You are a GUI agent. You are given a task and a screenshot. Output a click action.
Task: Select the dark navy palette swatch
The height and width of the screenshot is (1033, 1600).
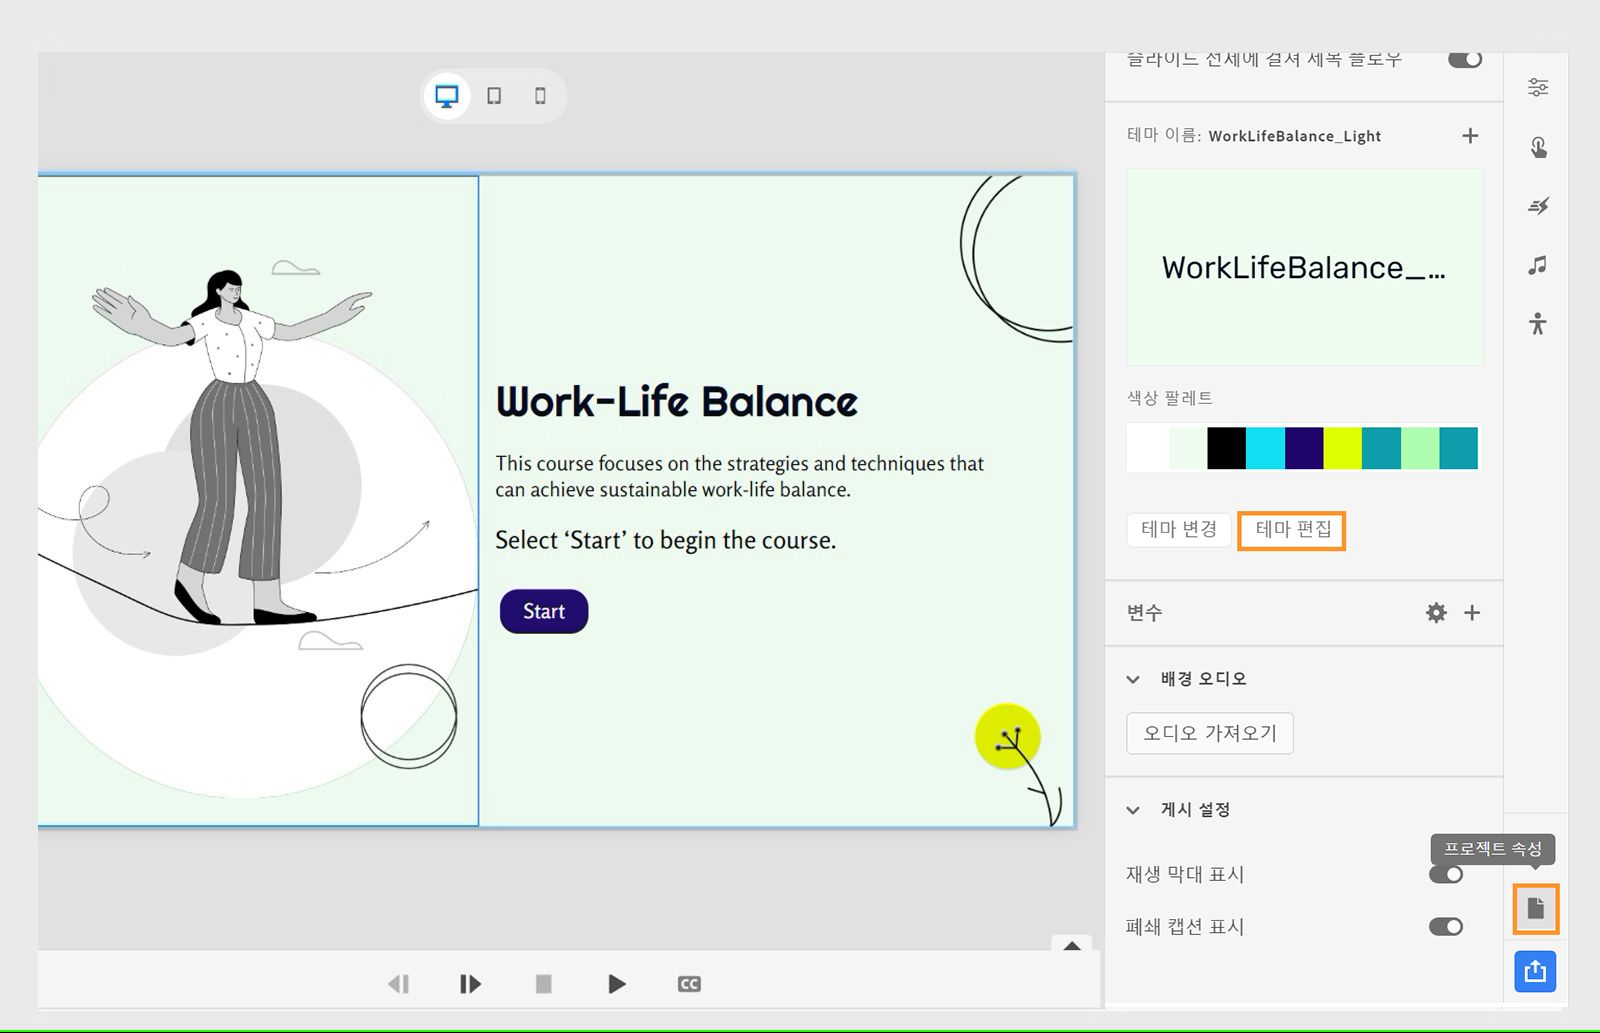(x=1304, y=448)
